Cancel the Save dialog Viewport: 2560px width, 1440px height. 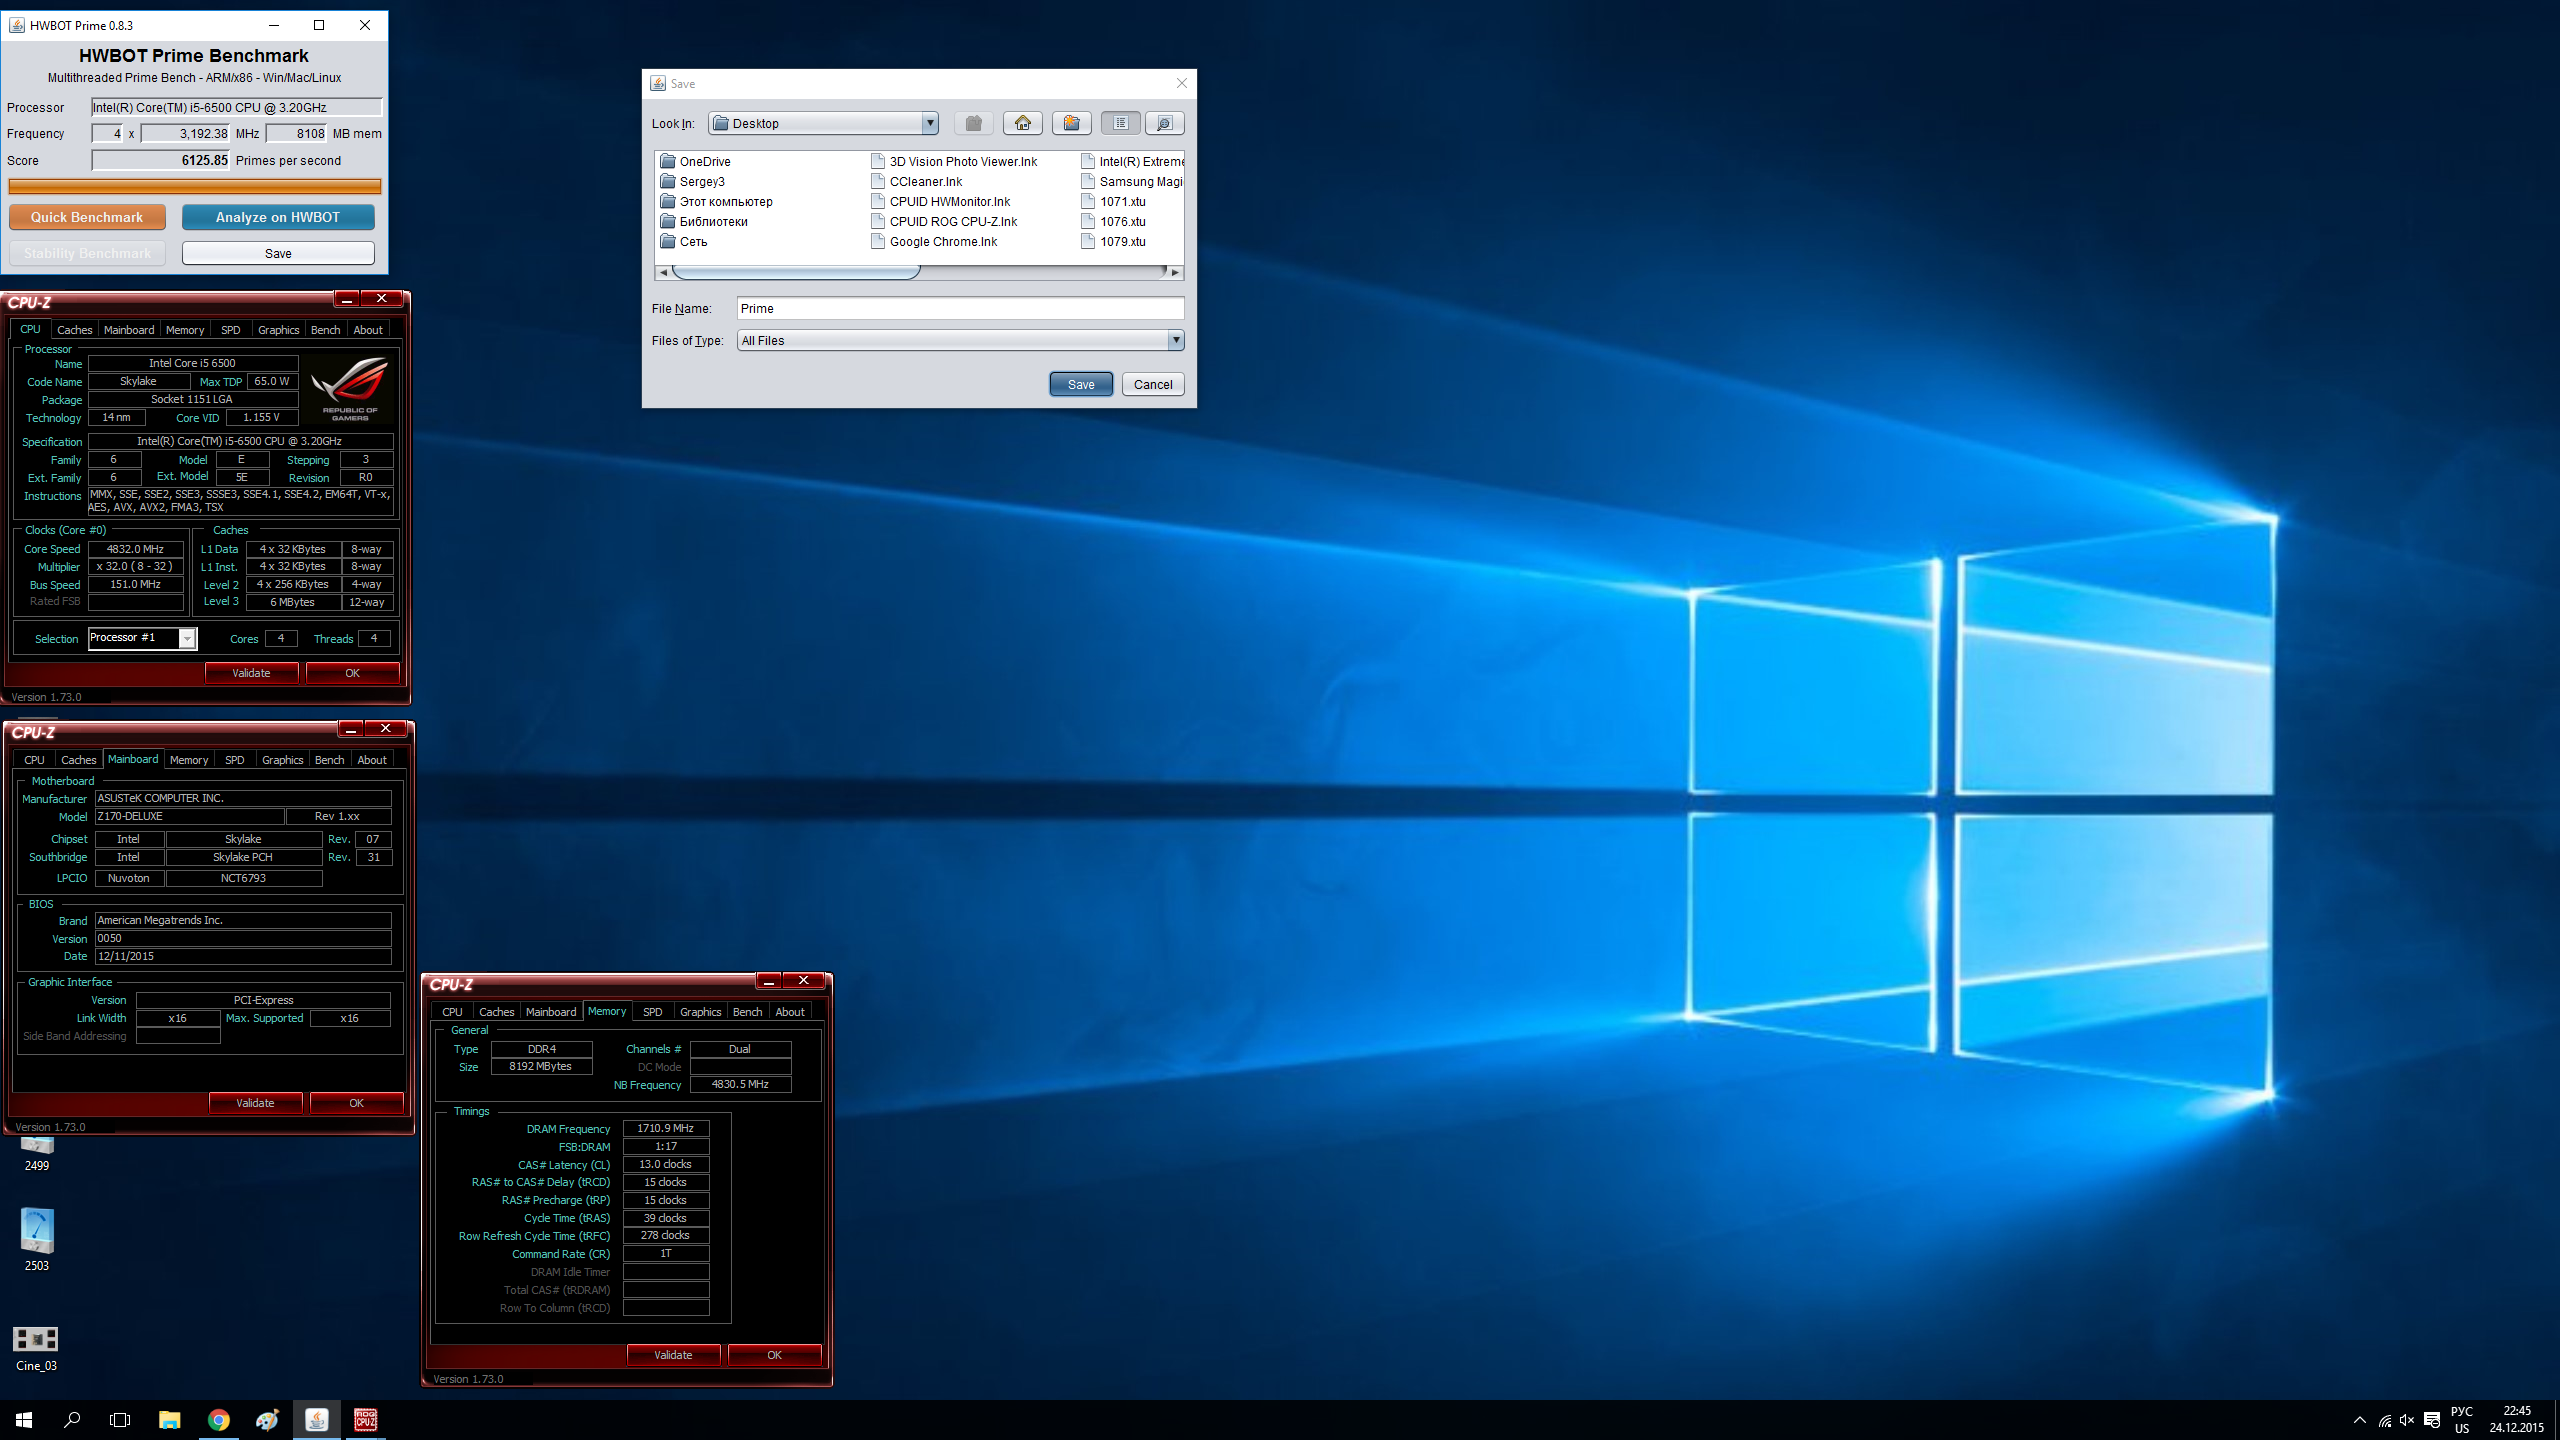pos(1153,384)
